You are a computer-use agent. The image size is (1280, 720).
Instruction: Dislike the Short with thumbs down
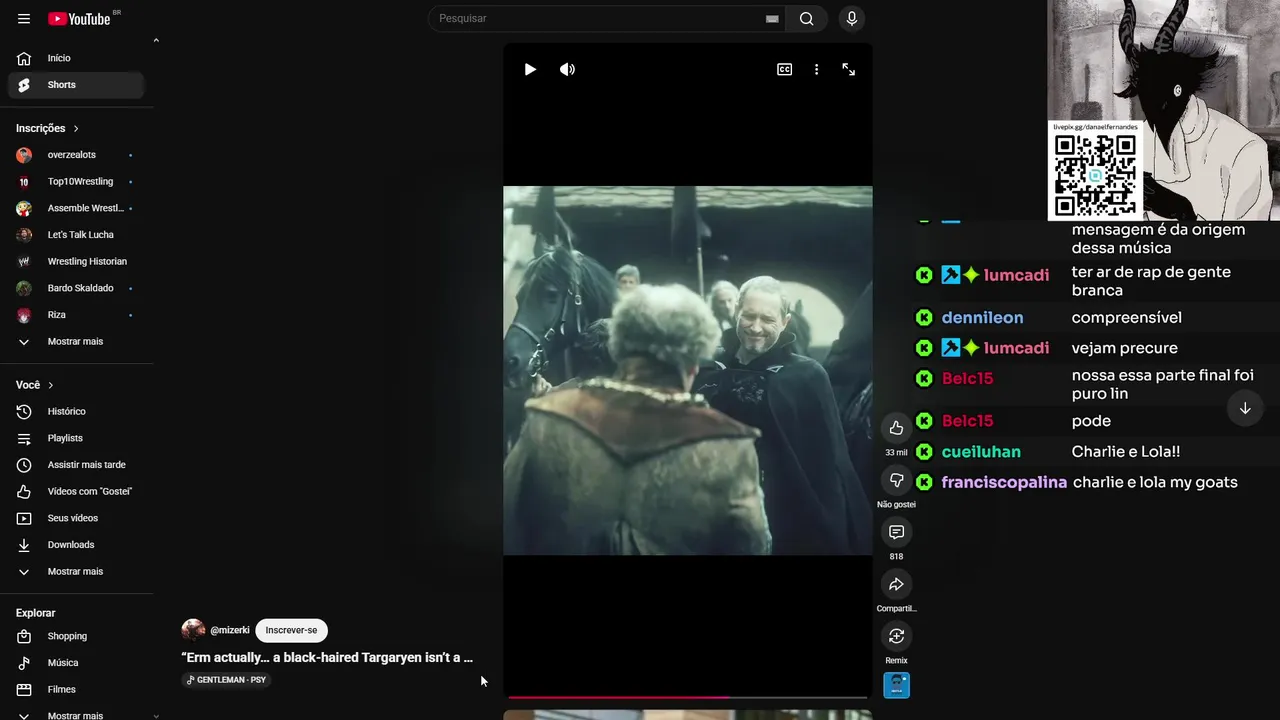click(896, 480)
